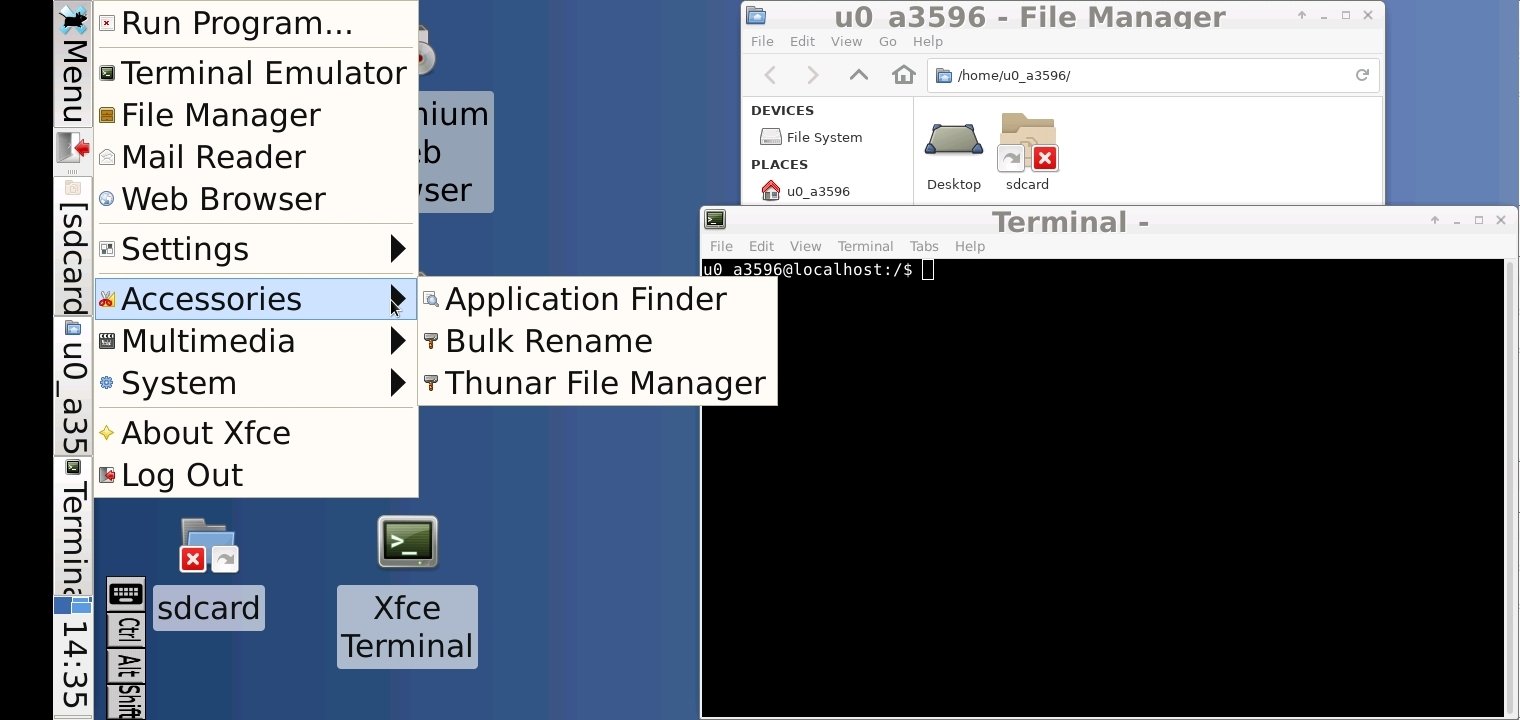This screenshot has height=720, width=1520.
Task: Select the sdcard desktop folder icon
Action: pyautogui.click(x=208, y=546)
